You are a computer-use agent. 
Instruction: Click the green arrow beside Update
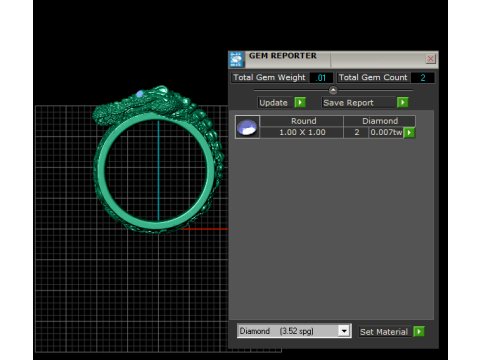pyautogui.click(x=300, y=102)
